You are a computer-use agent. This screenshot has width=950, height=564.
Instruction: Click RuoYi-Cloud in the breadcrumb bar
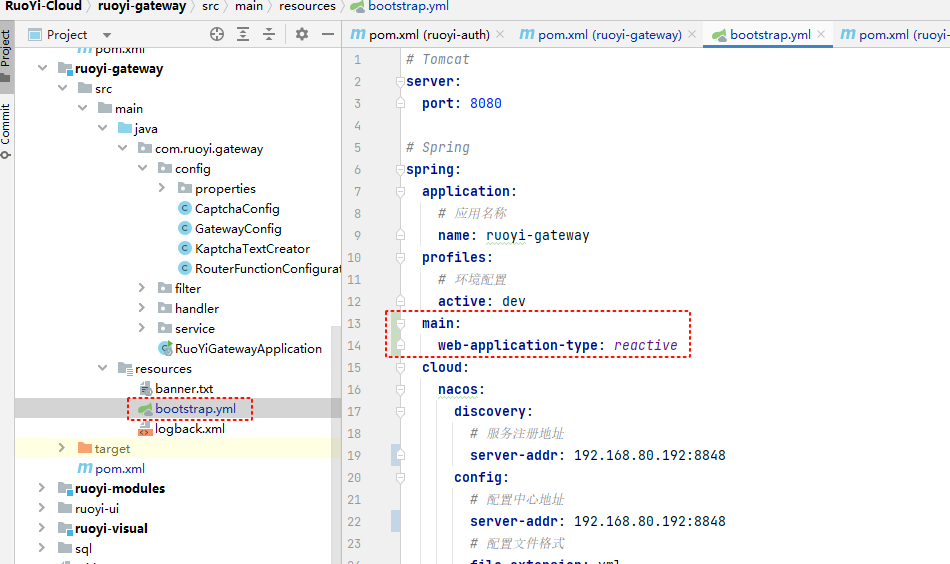click(x=44, y=6)
